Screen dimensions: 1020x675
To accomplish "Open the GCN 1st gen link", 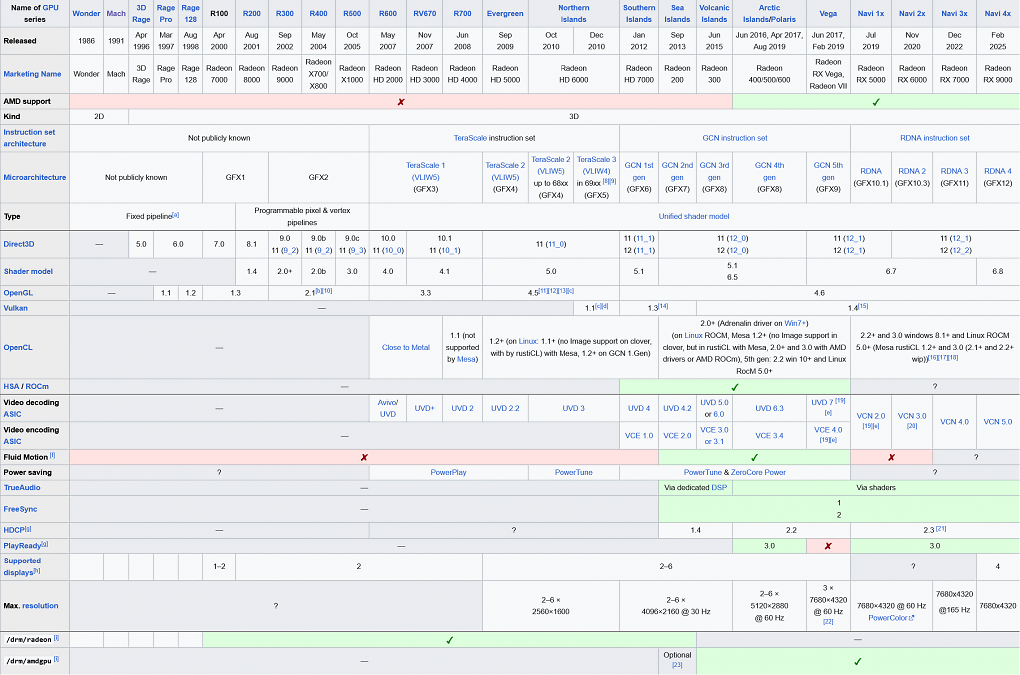I will point(639,171).
